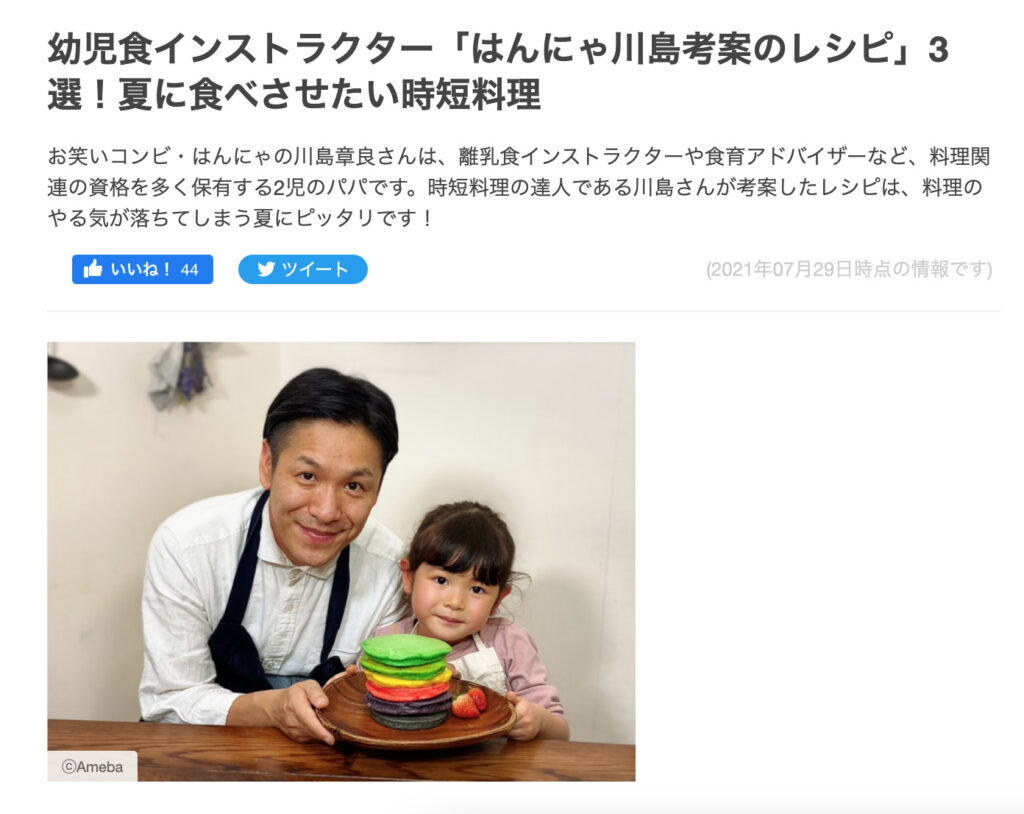Click the like count 44

(x=189, y=270)
